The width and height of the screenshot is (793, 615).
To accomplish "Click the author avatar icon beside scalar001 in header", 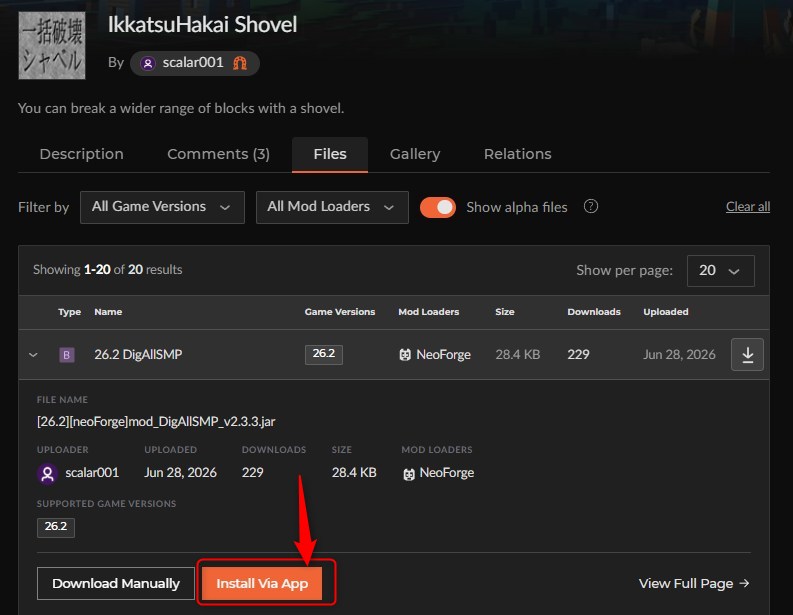I will (x=148, y=63).
